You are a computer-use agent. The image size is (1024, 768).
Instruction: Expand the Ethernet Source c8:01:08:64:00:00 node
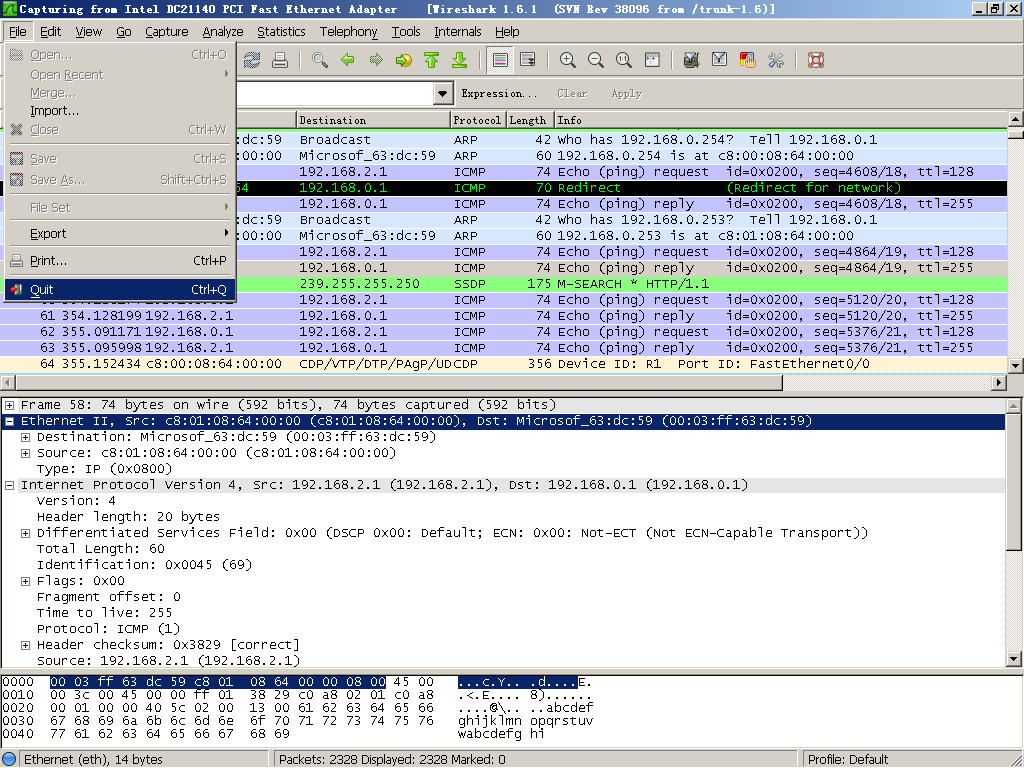[x=25, y=453]
